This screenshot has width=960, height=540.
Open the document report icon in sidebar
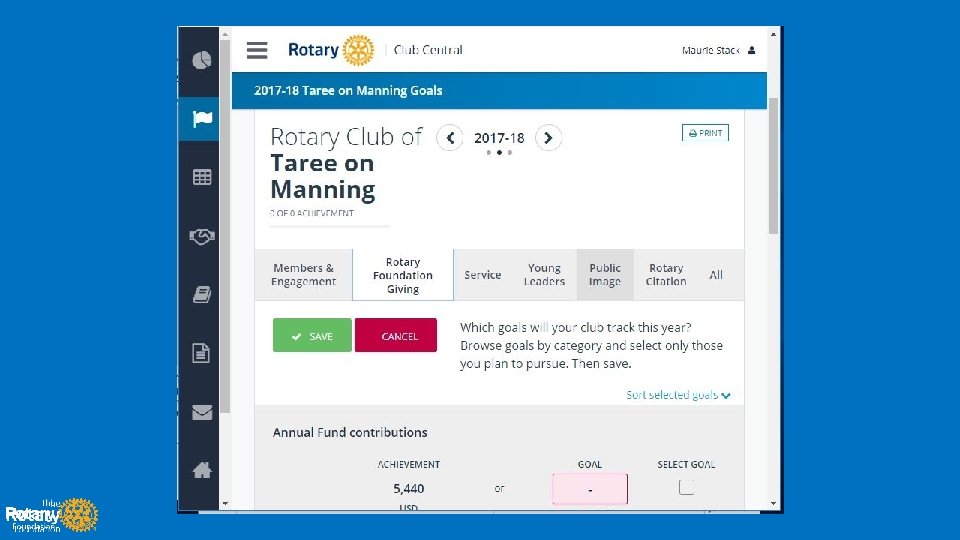point(201,353)
